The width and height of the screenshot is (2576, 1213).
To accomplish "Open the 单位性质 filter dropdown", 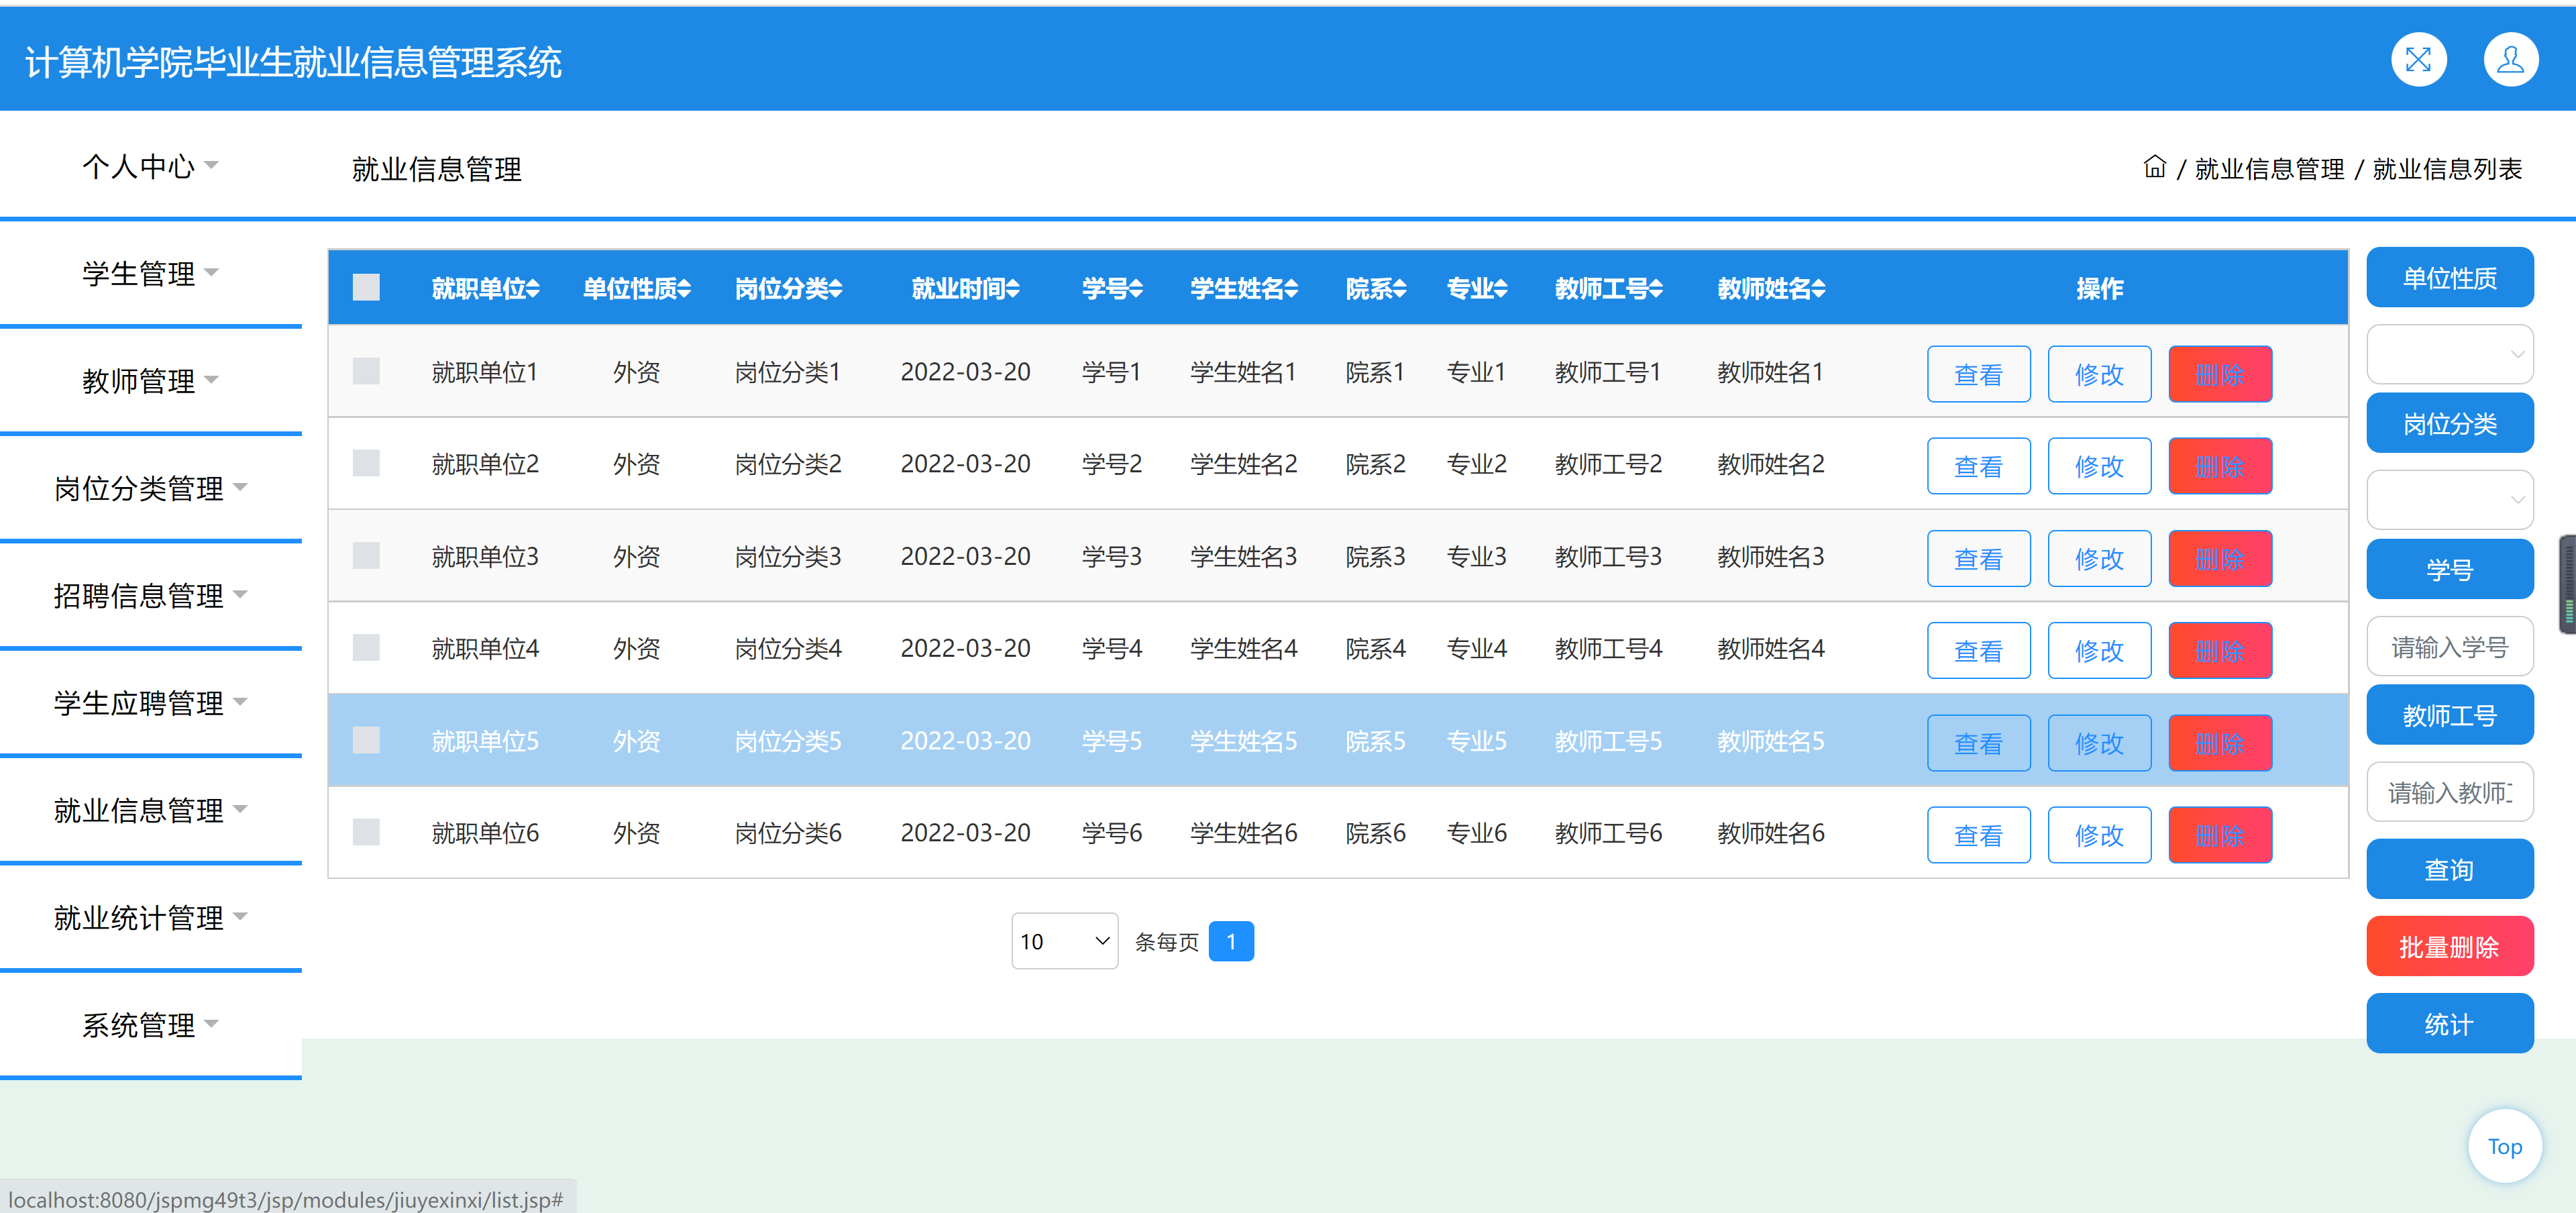I will (2449, 354).
